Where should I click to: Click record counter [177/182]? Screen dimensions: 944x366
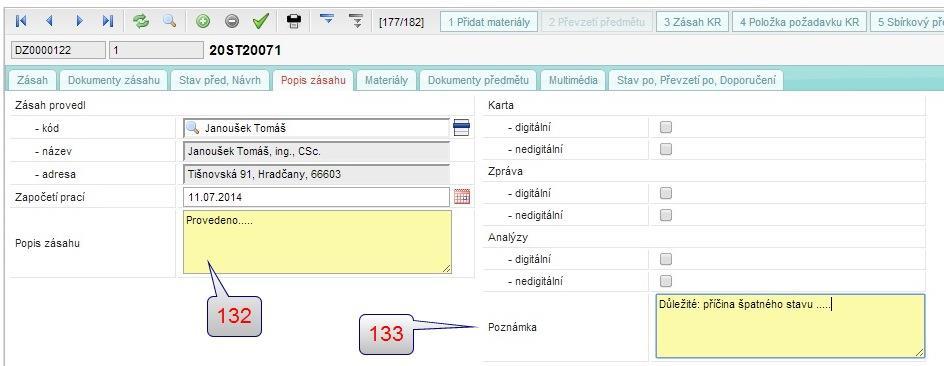(401, 22)
